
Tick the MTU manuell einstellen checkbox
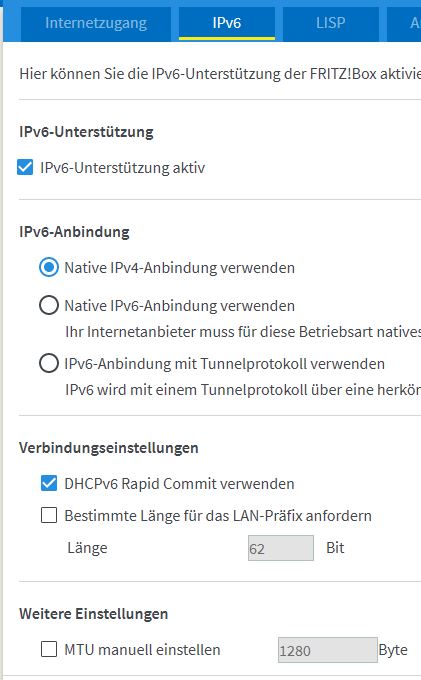pos(49,649)
